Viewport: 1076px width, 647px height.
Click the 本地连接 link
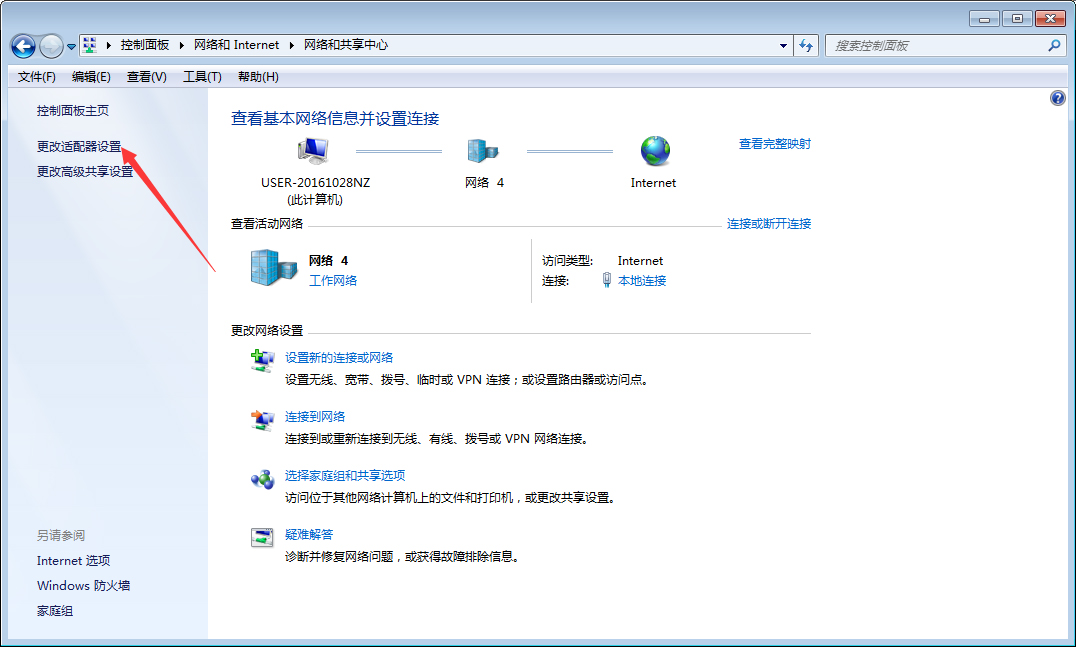645,280
